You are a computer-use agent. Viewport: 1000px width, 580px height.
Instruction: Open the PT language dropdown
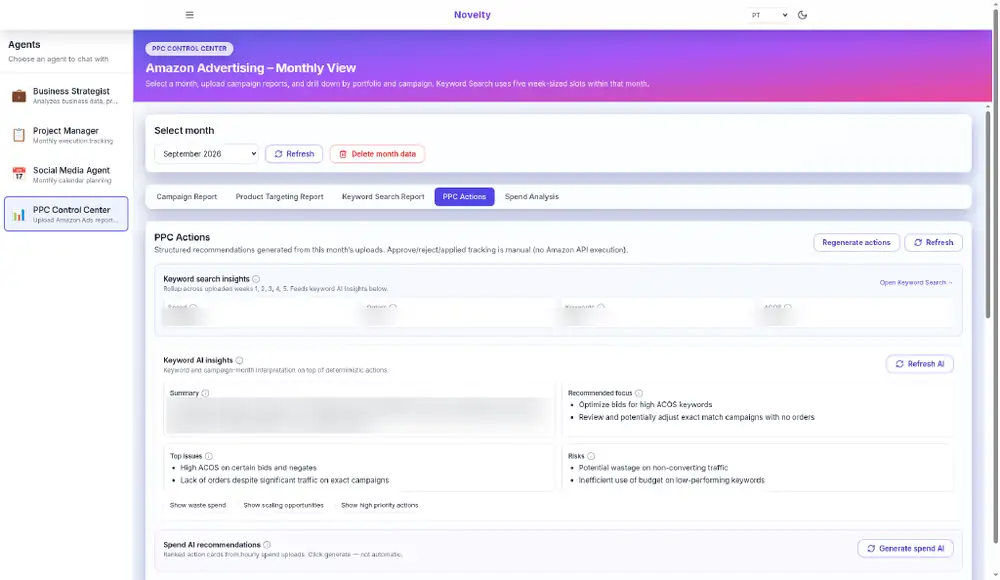[768, 15]
